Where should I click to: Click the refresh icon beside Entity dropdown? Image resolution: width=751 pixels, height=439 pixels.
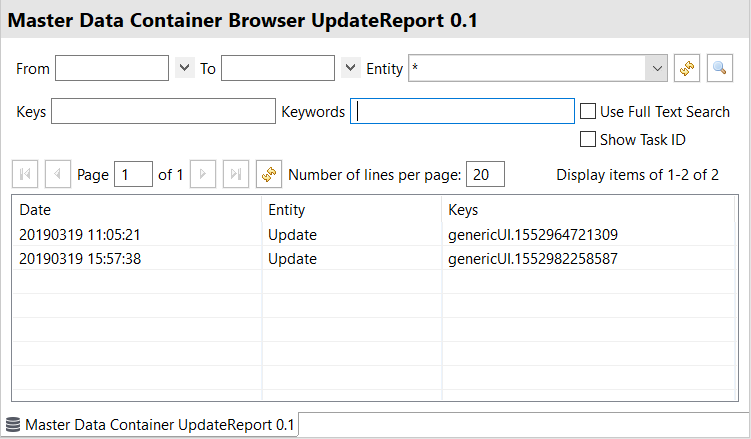[x=686, y=68]
